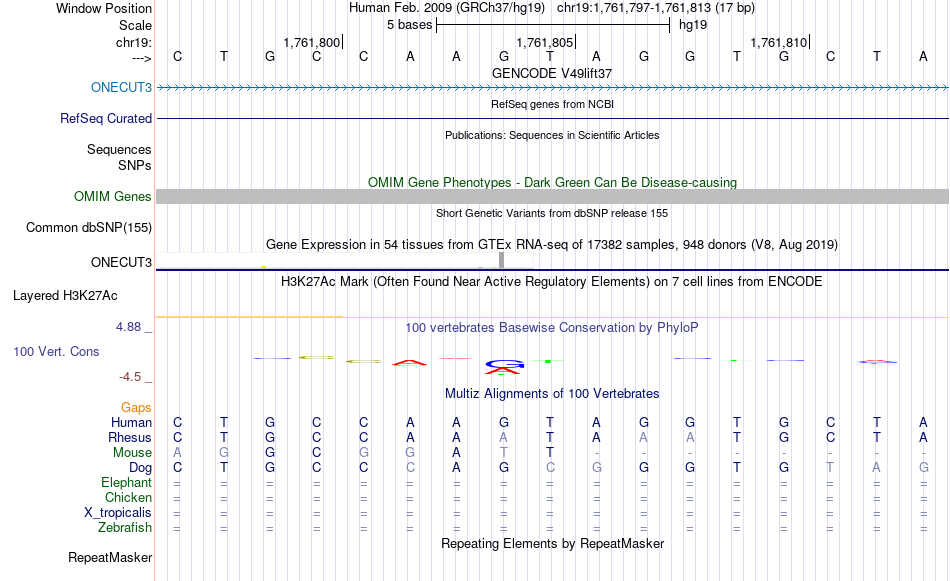Click the black ONECUT3 GTEx expression label
The height and width of the screenshot is (581, 950).
pyautogui.click(x=121, y=262)
